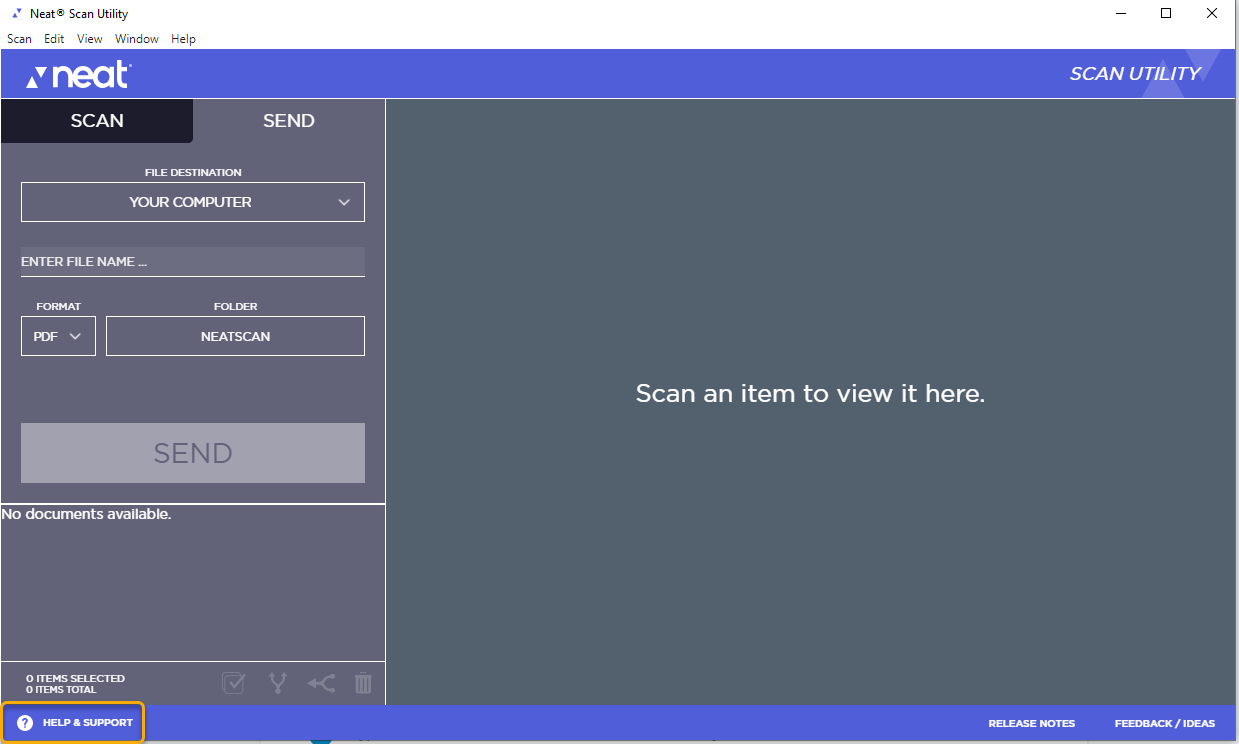Click the ENTER FILE NAME field
Image resolution: width=1239 pixels, height=744 pixels.
pyautogui.click(x=192, y=261)
